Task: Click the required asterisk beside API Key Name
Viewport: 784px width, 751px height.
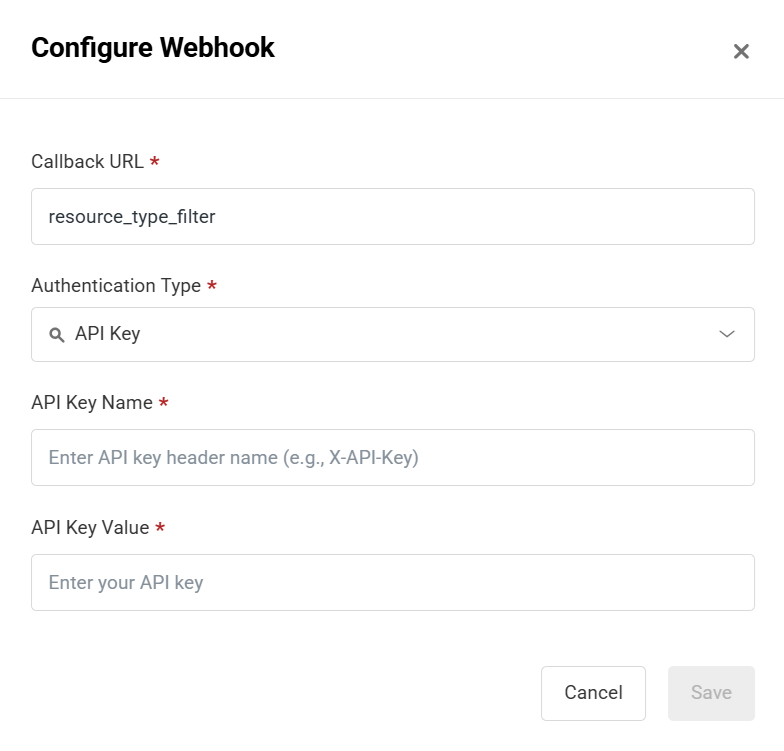Action: pyautogui.click(x=164, y=404)
